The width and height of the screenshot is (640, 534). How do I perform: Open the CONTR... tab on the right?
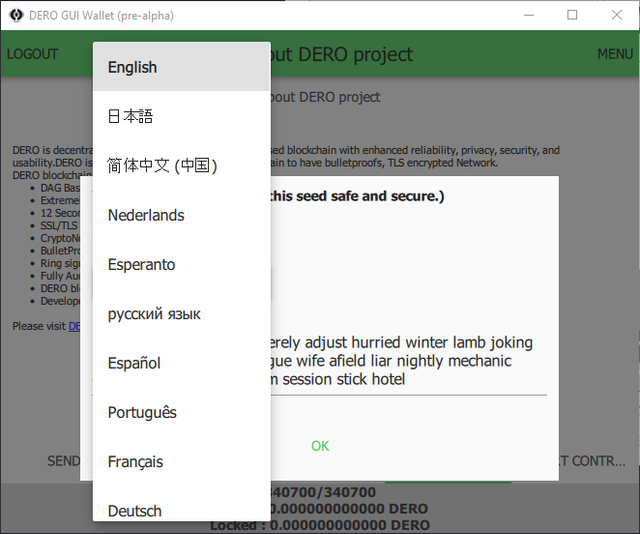592,461
